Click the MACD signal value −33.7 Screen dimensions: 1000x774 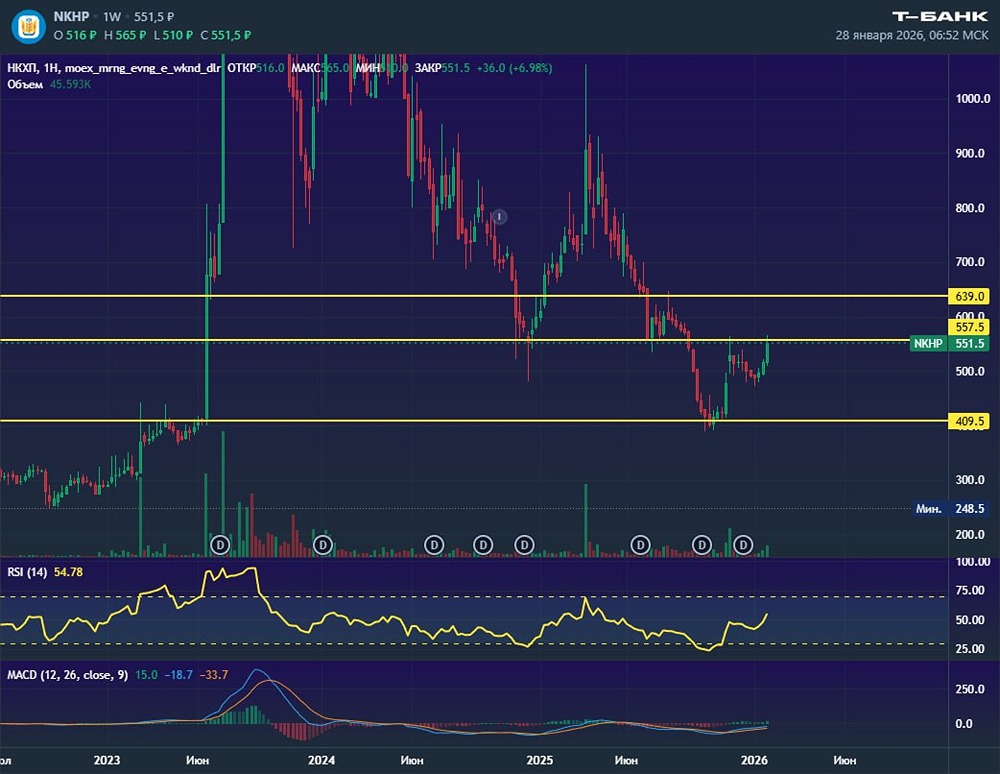click(214, 675)
